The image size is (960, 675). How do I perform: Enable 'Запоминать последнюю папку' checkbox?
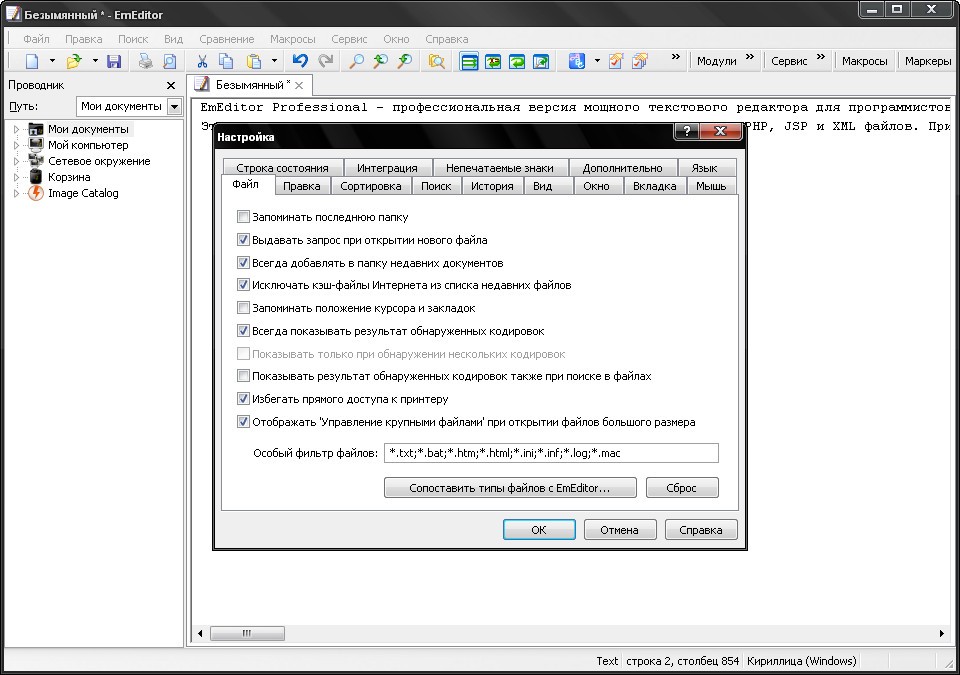coord(243,217)
